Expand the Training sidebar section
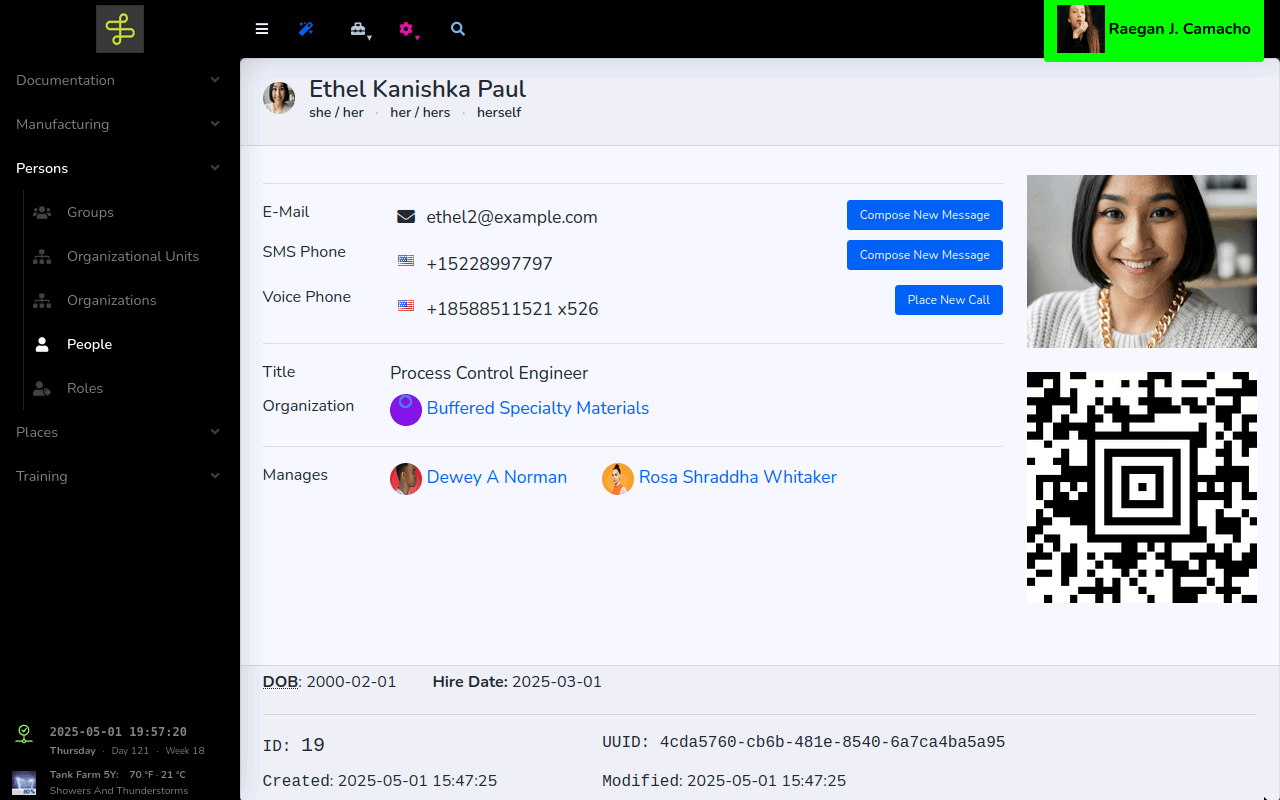 coord(119,476)
